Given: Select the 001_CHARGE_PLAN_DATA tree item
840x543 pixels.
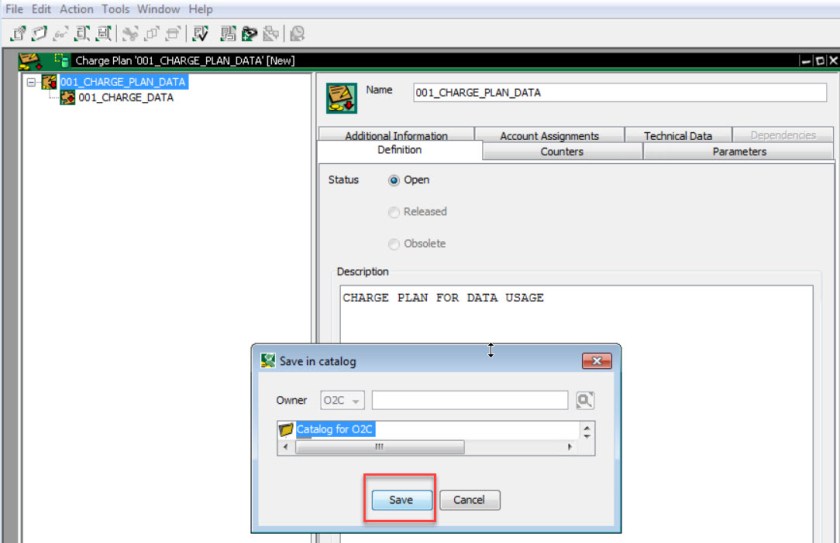Looking at the screenshot, I should coord(123,82).
